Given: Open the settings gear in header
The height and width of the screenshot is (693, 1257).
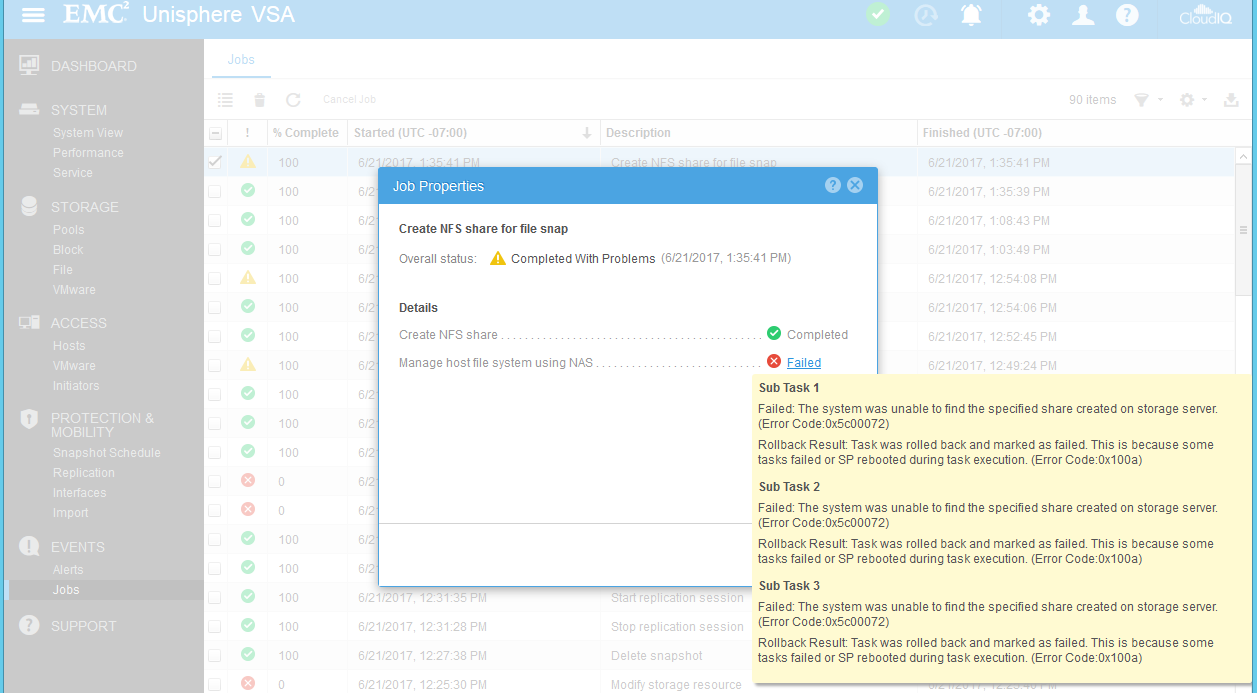Looking at the screenshot, I should click(x=1039, y=15).
